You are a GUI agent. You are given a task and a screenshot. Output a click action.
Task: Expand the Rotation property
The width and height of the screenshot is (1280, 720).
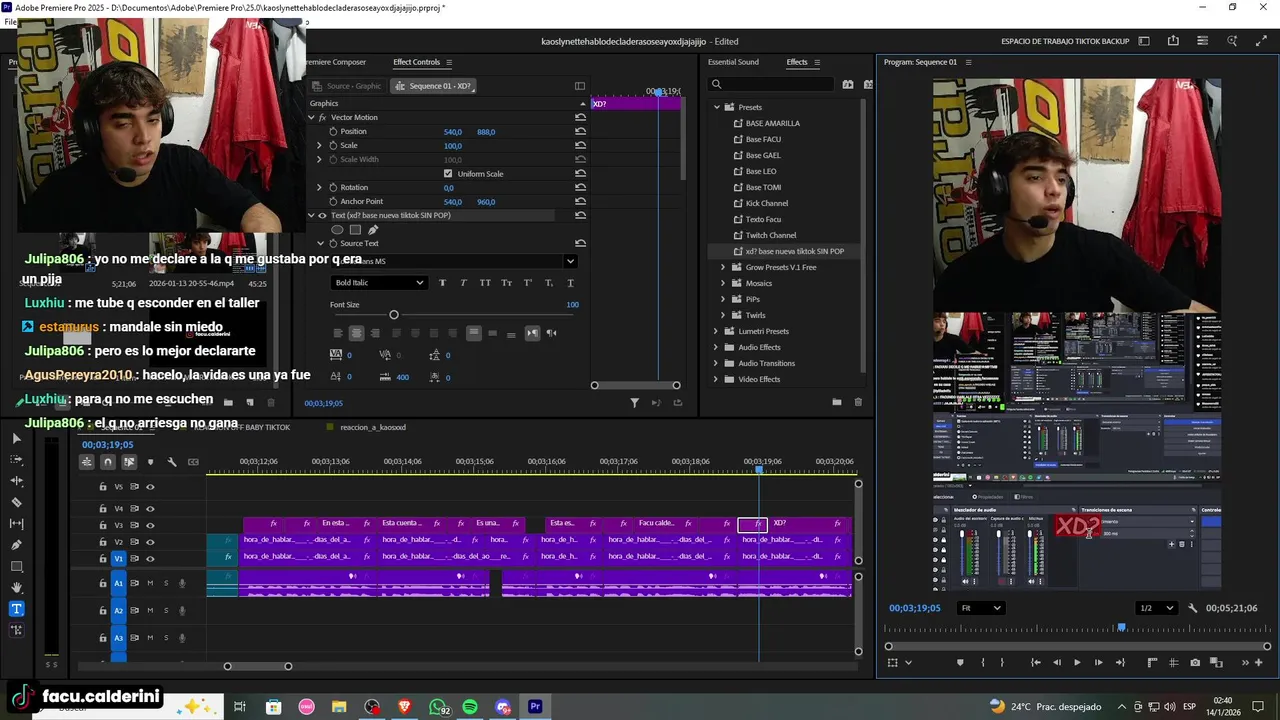point(320,187)
